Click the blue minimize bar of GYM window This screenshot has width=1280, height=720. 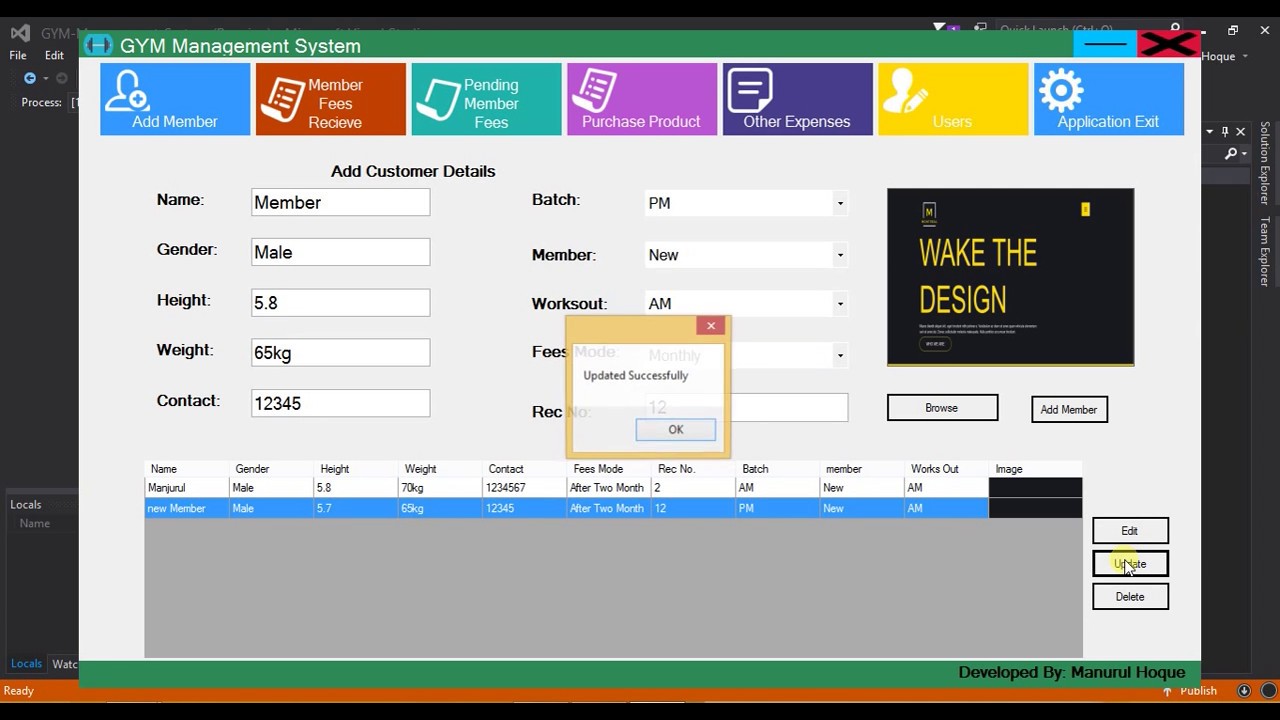(x=1105, y=44)
